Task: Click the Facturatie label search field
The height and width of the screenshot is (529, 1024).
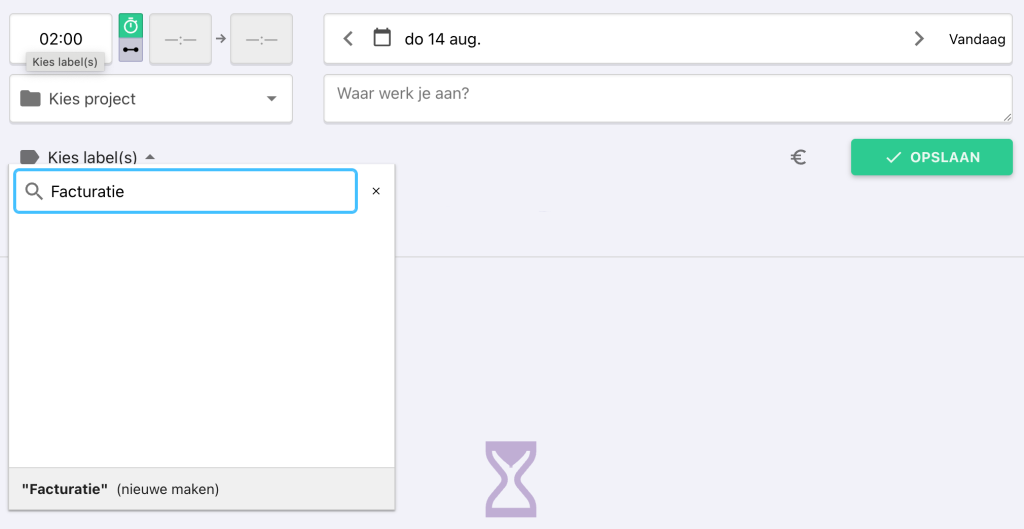Action: [200, 191]
